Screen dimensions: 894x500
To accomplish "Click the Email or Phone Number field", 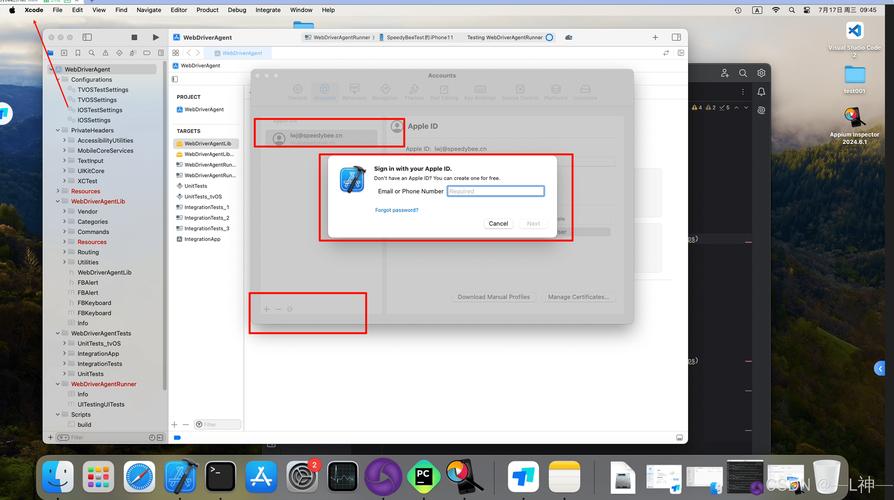I will (x=495, y=191).
